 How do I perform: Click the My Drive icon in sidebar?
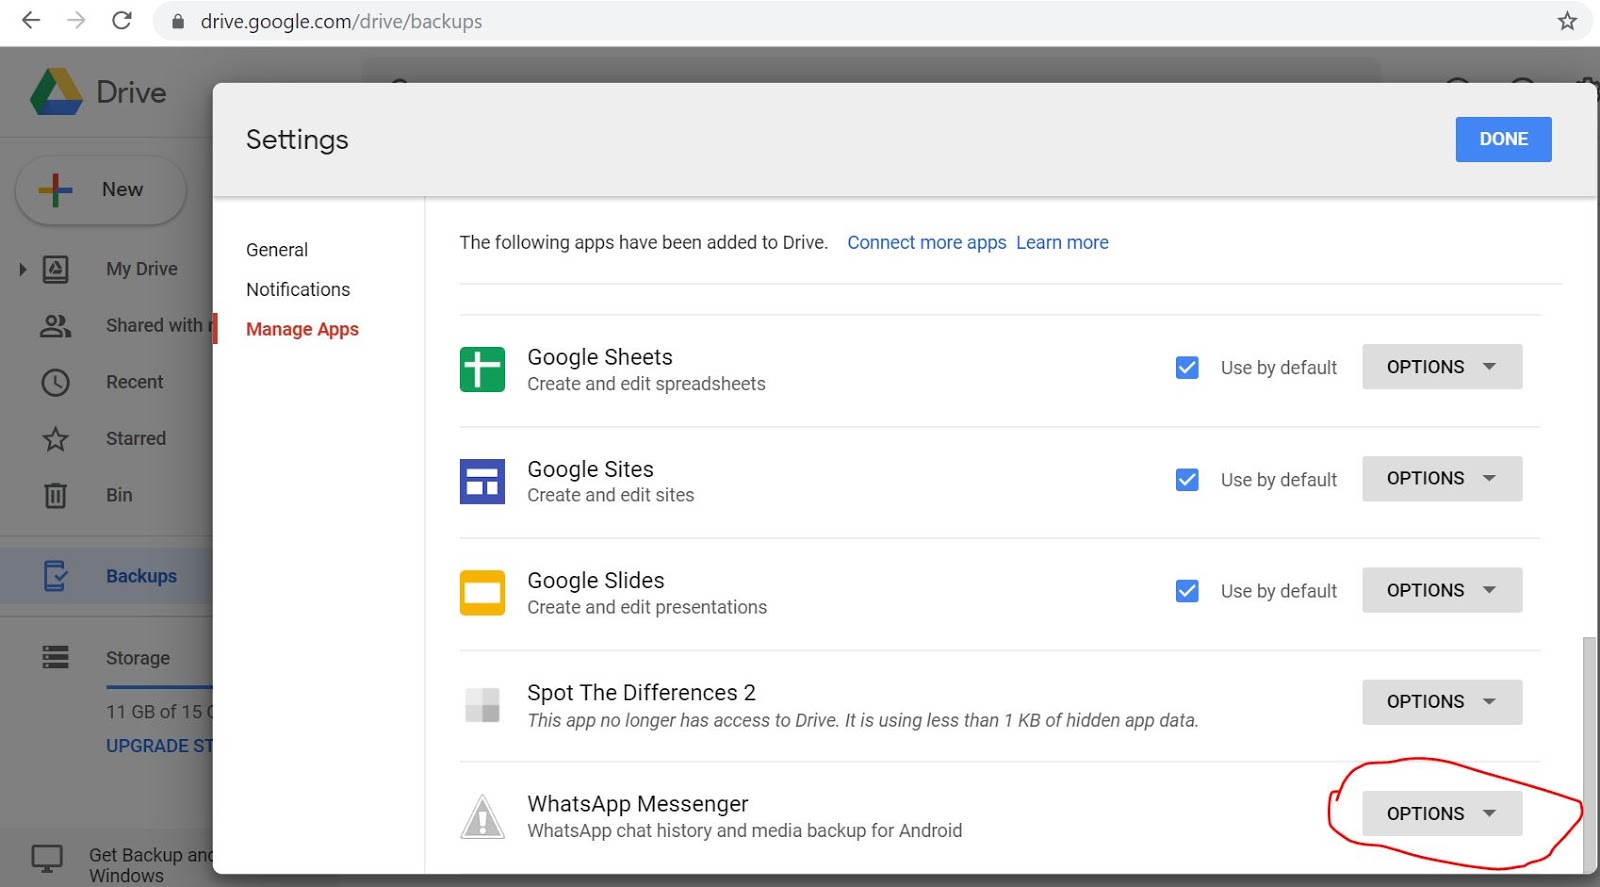56,269
